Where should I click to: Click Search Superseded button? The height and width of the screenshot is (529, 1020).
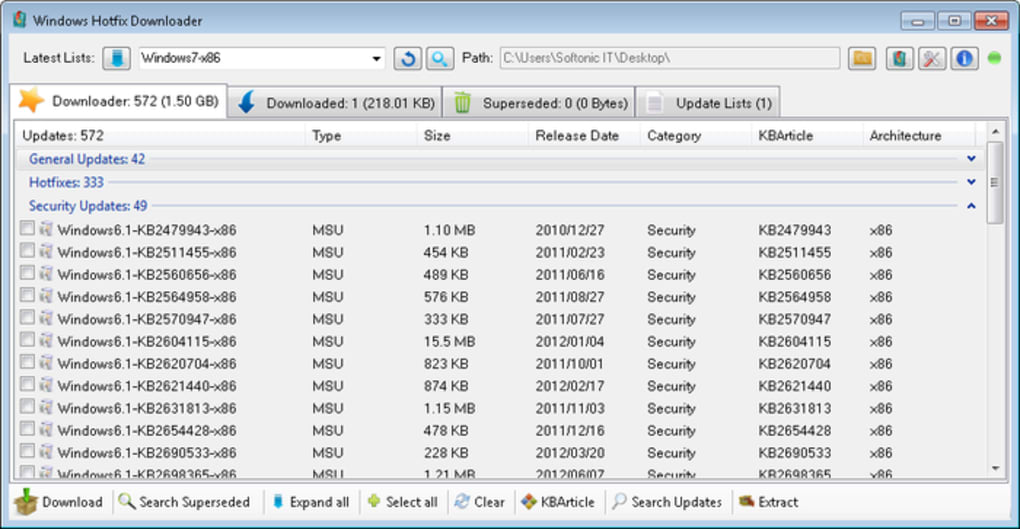coord(184,502)
